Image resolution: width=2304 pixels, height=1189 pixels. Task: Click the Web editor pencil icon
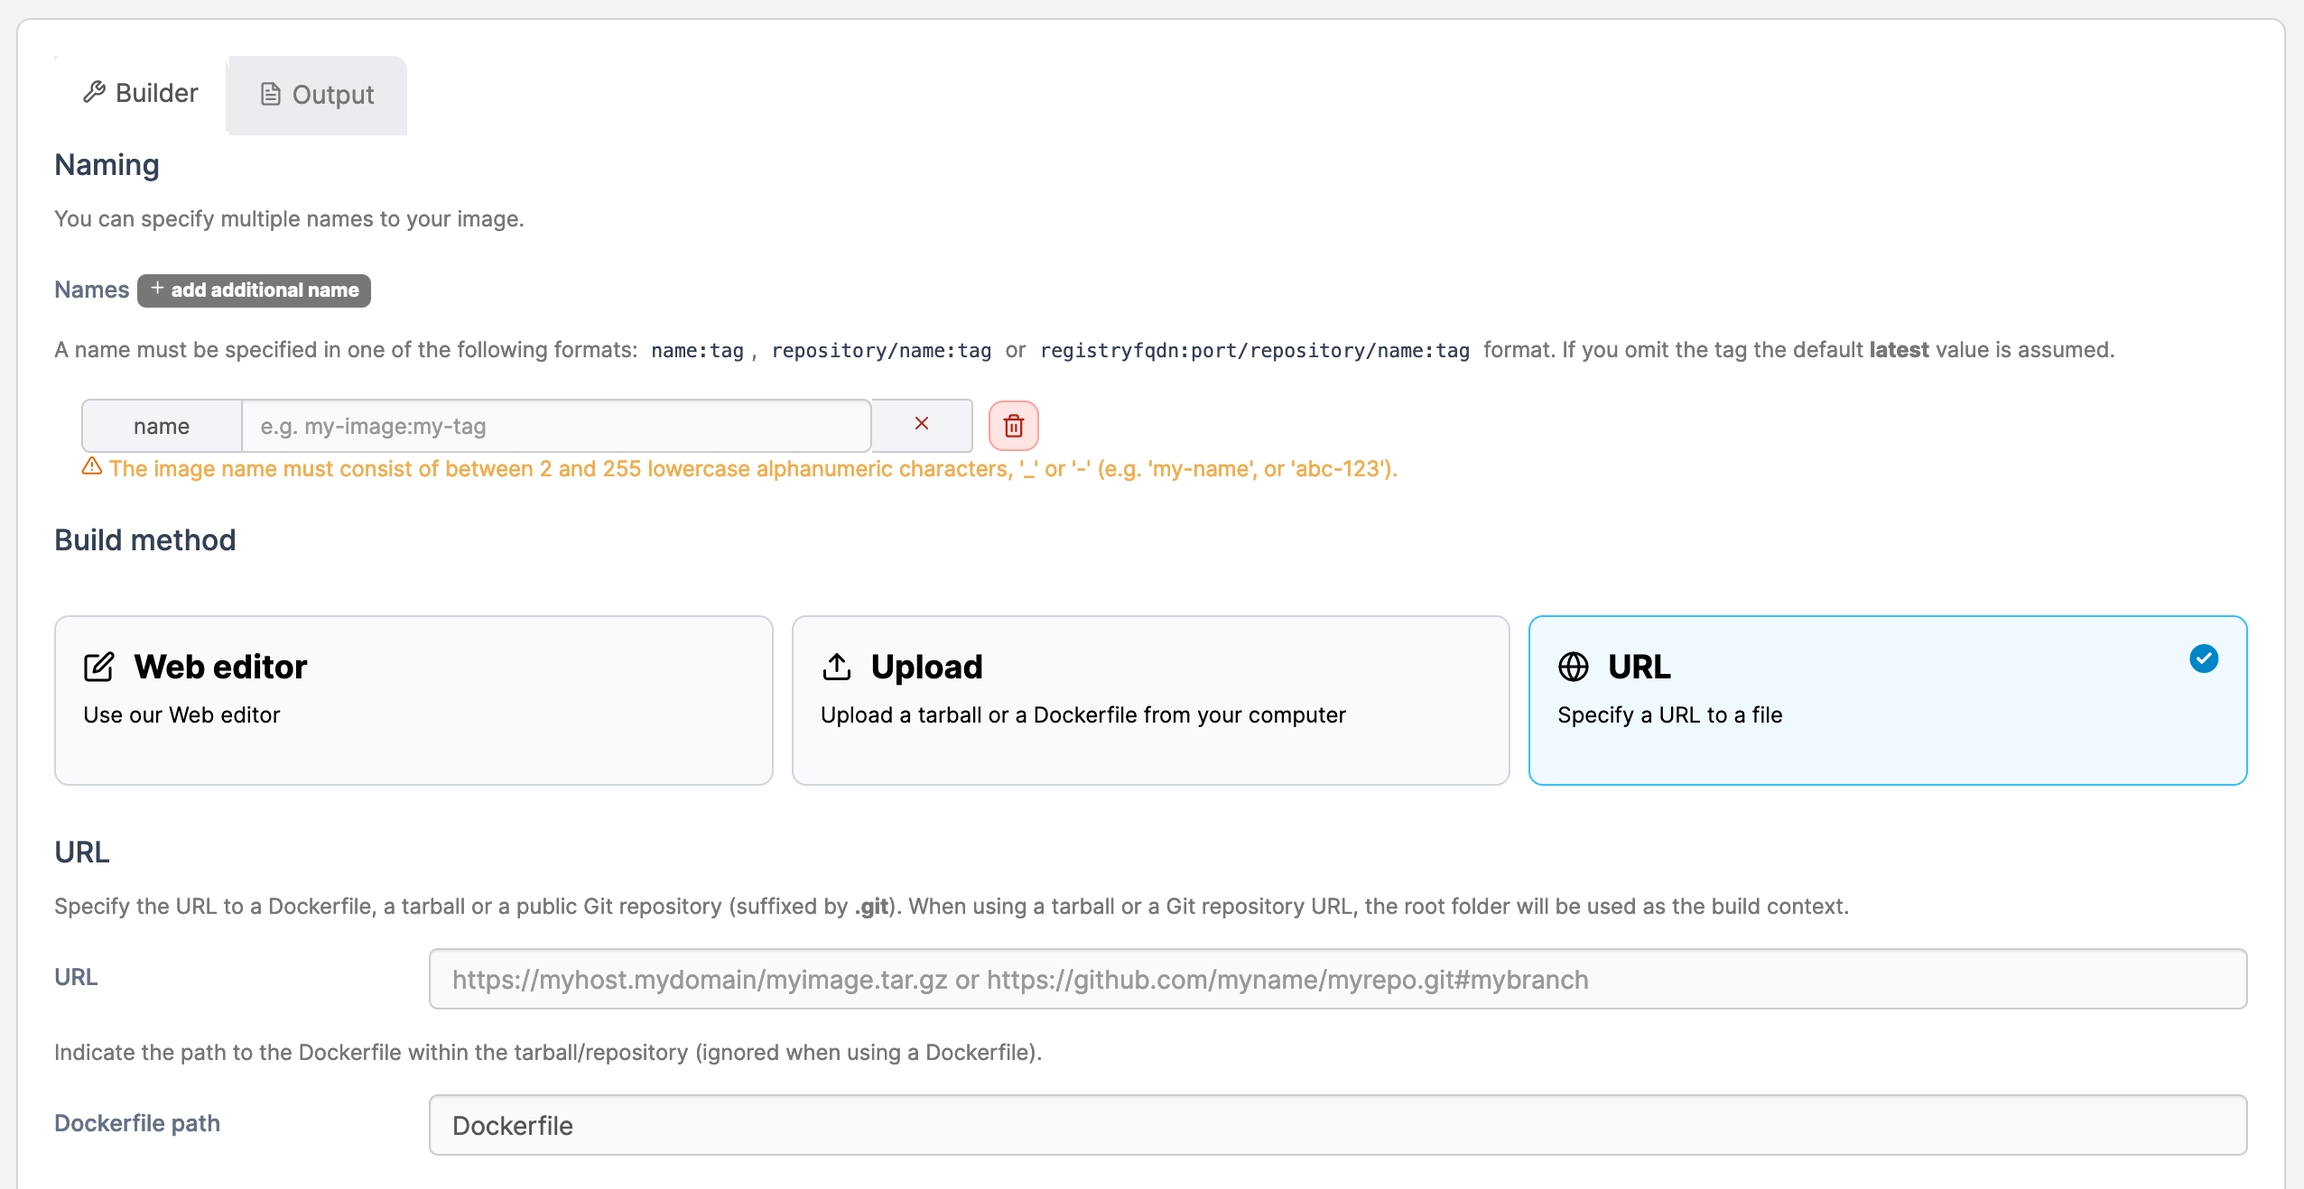99,667
